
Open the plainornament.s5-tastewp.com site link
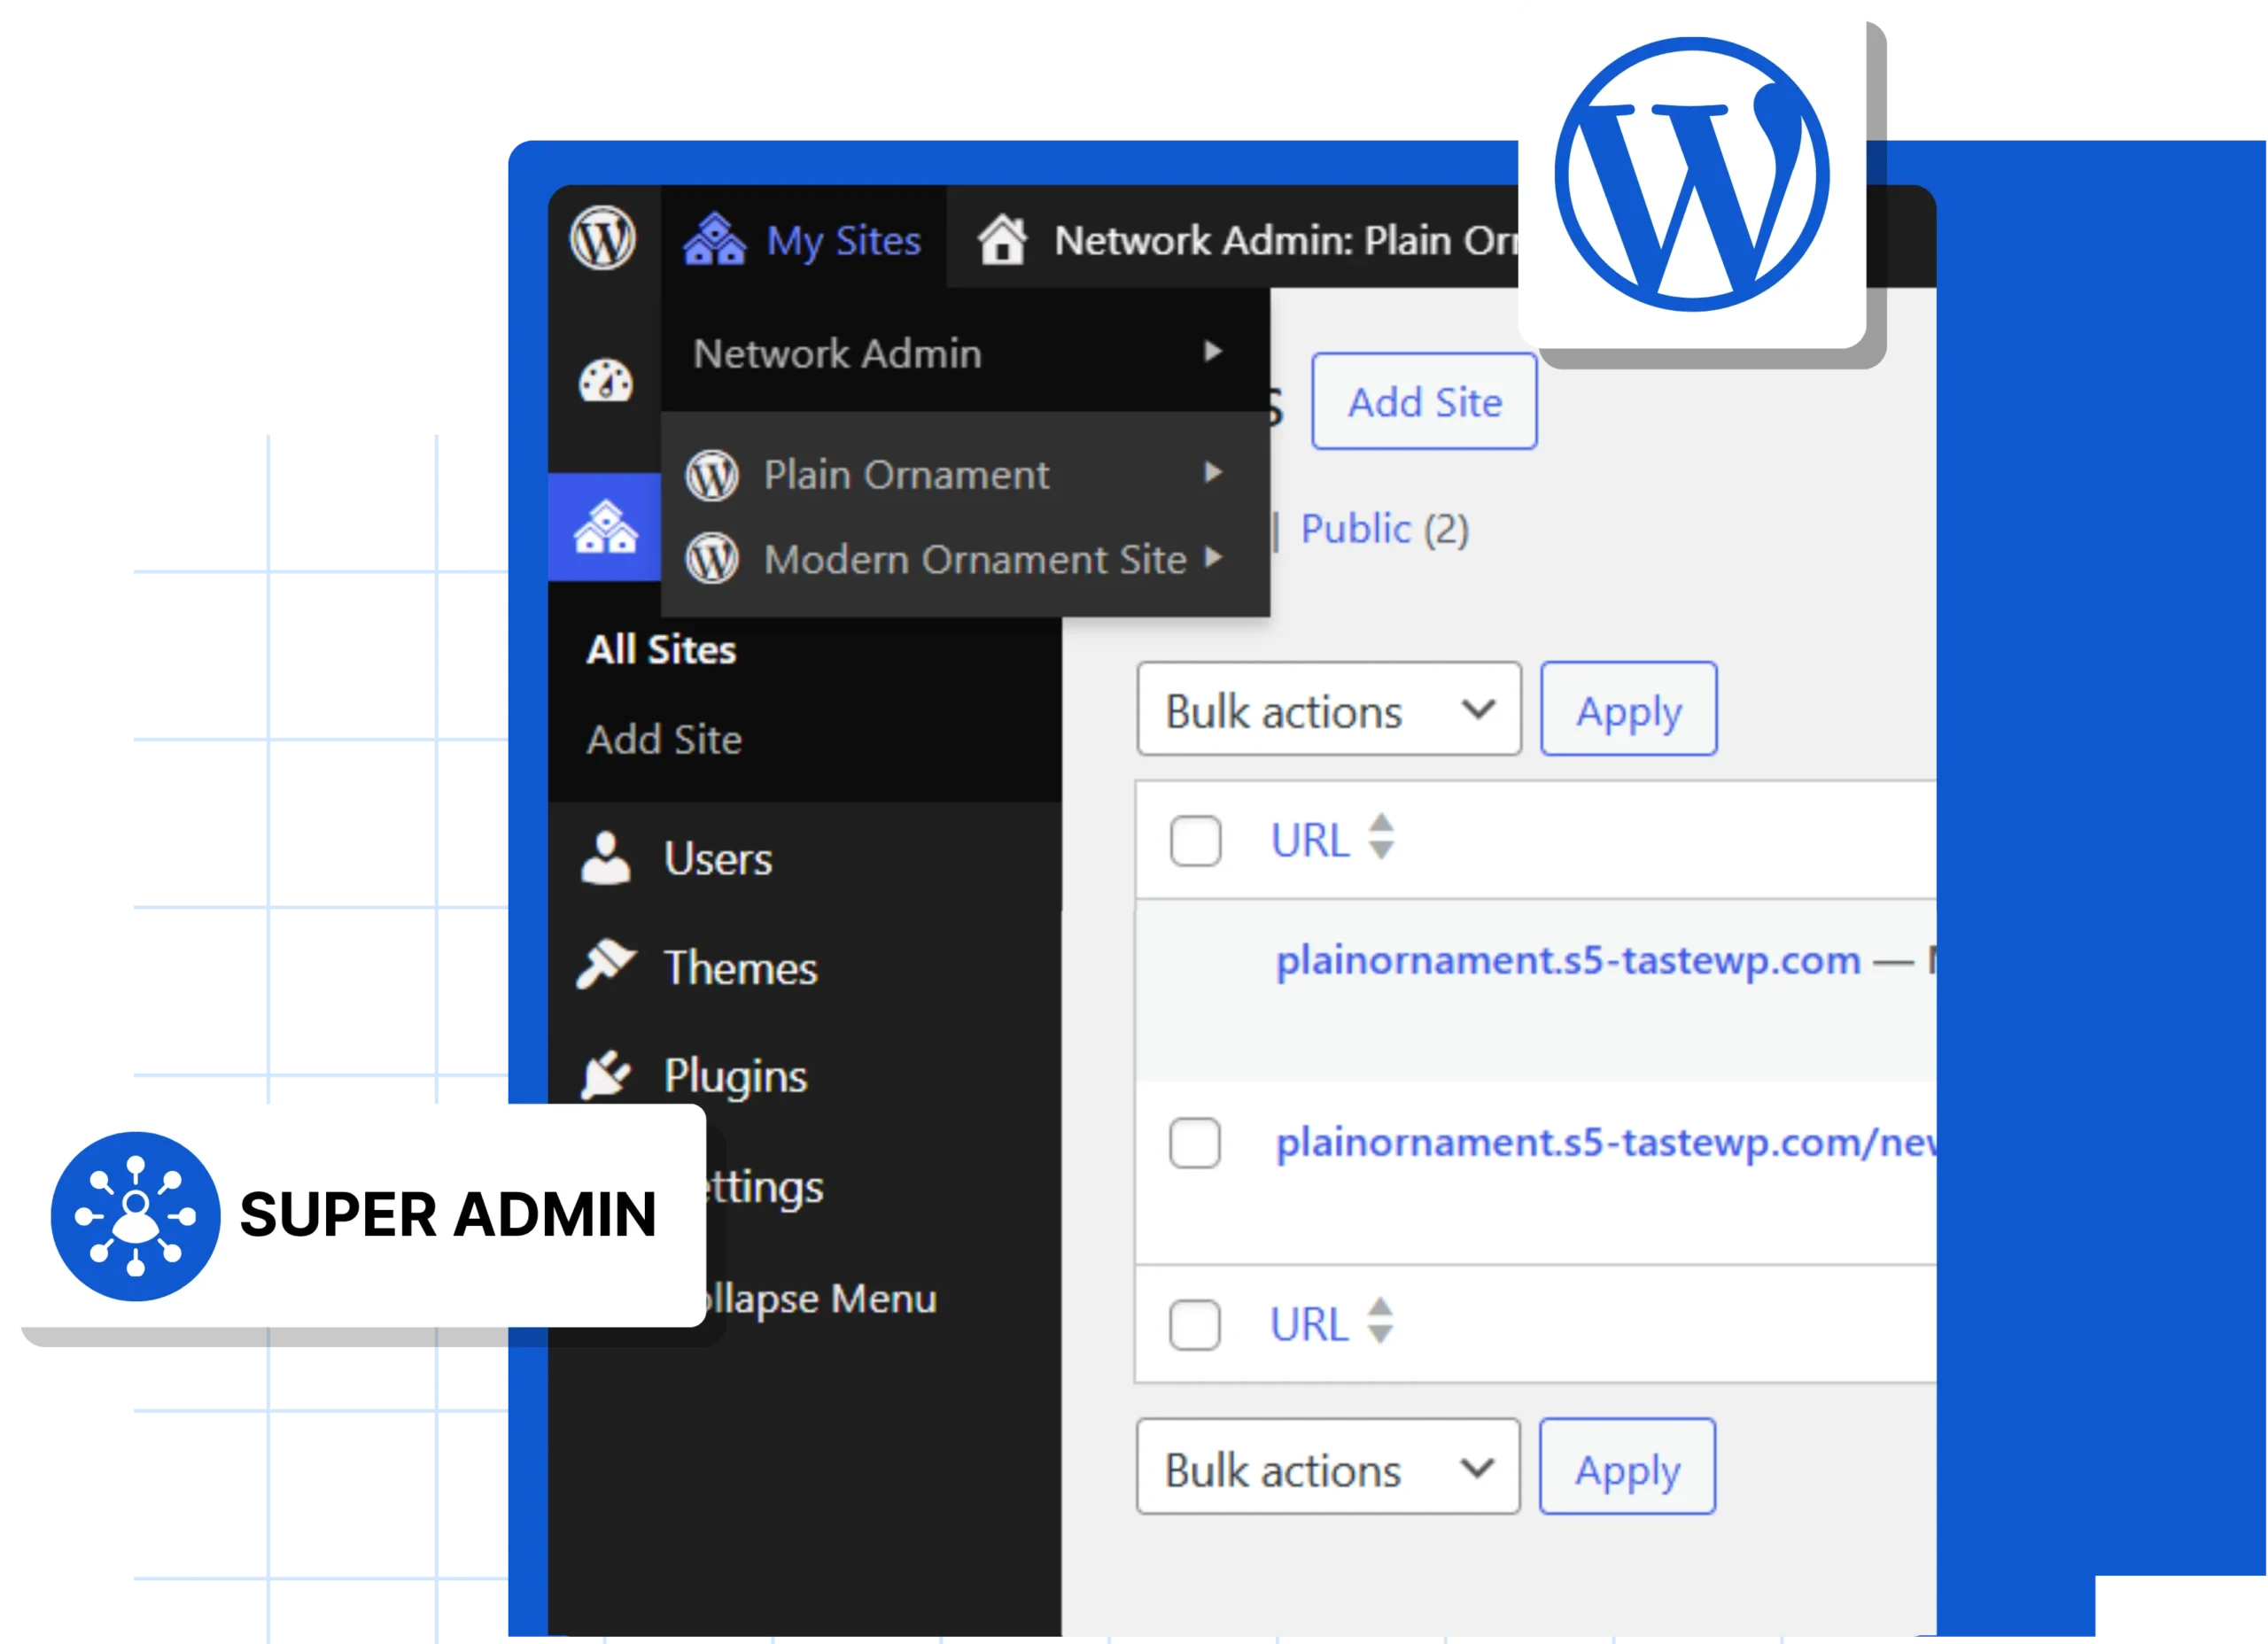1567,961
